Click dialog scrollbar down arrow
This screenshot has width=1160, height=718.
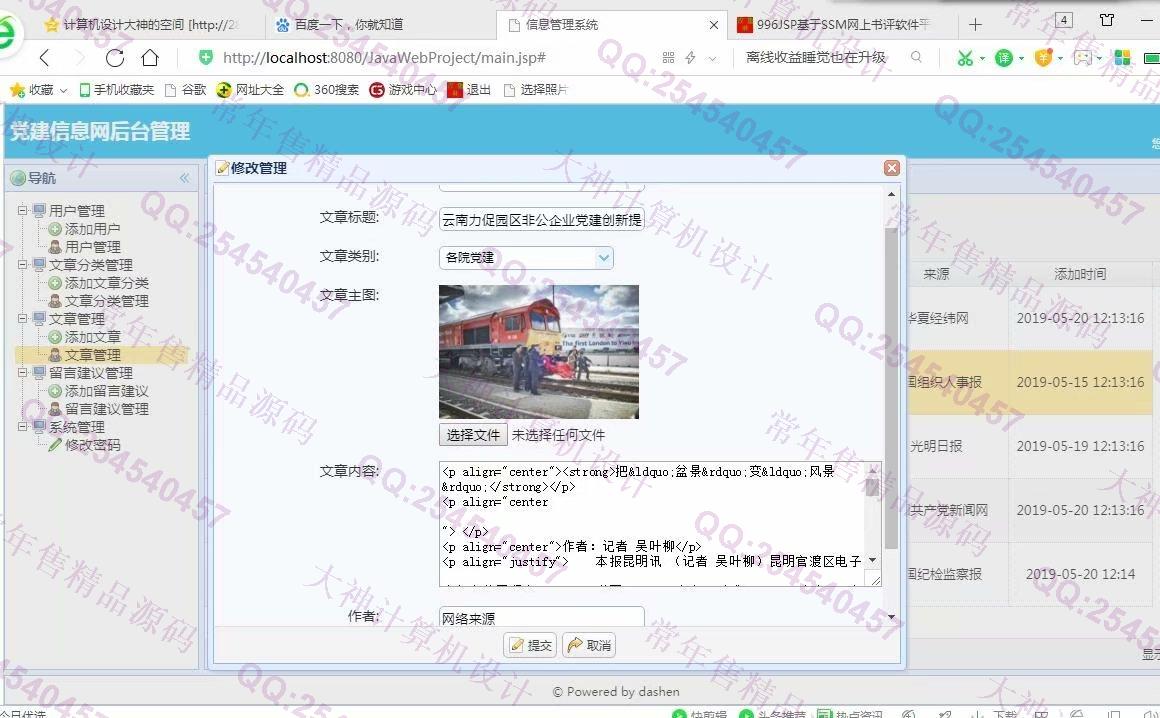click(x=891, y=617)
